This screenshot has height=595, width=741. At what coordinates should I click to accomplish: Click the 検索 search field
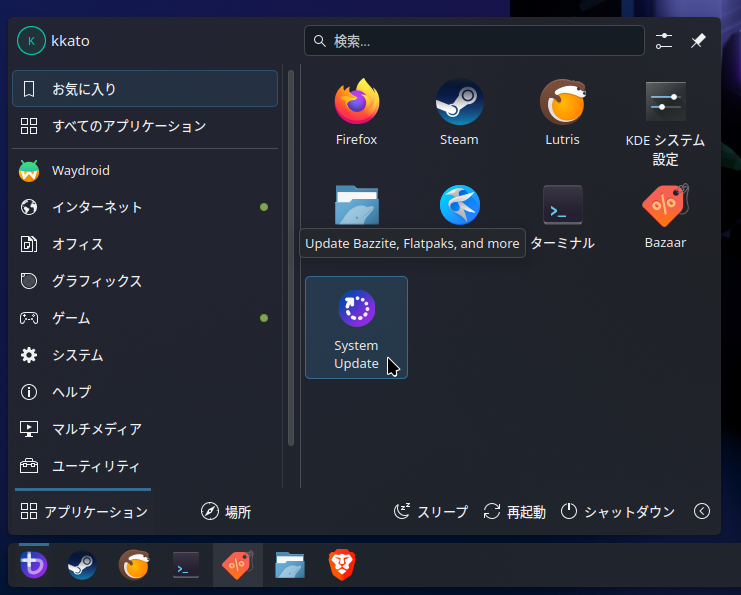pos(474,41)
